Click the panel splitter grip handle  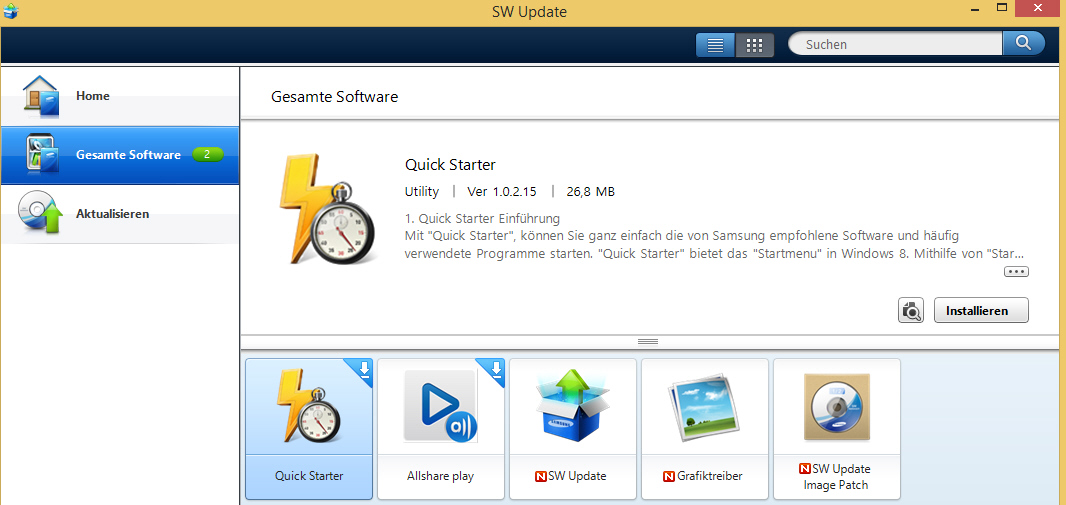(648, 341)
